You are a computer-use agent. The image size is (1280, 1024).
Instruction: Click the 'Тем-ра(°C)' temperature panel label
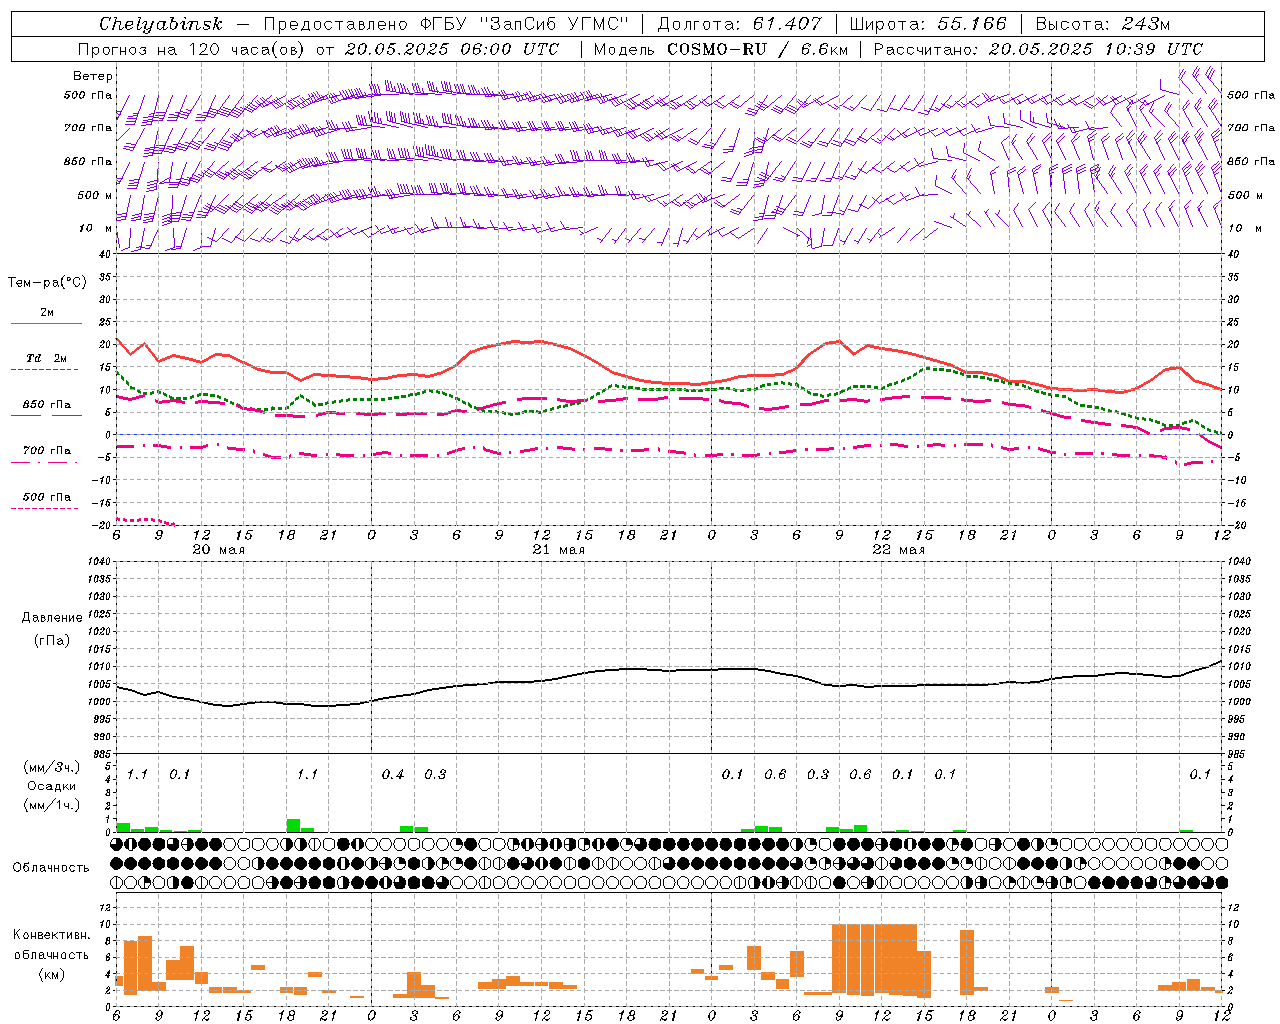pyautogui.click(x=47, y=283)
